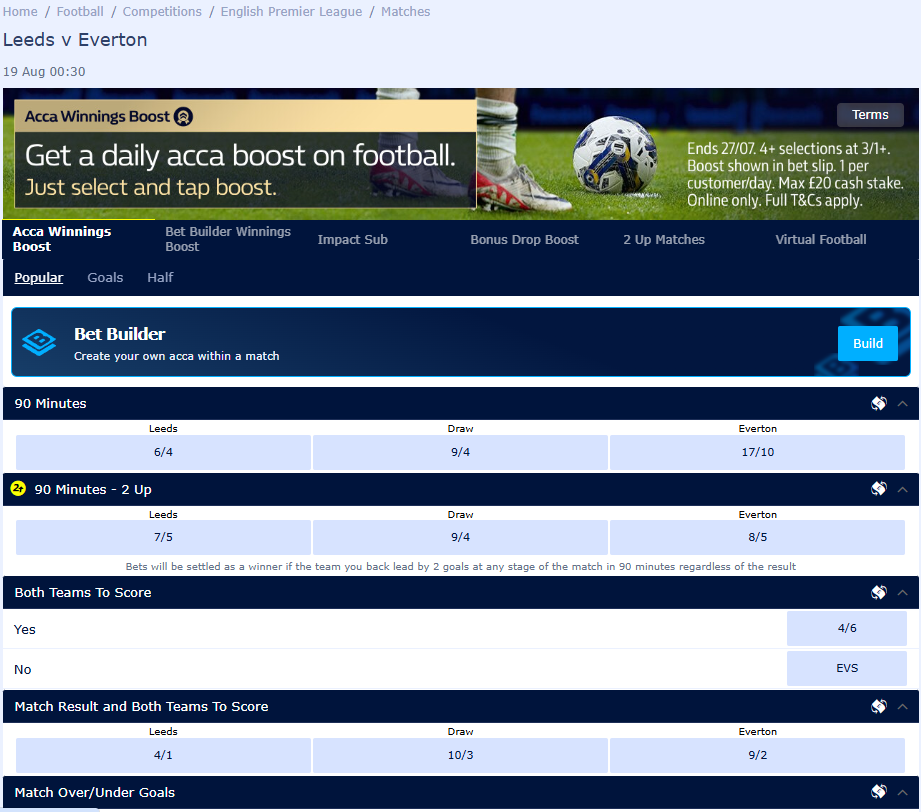This screenshot has width=921, height=812.
Task: Collapse the Both Teams To Score section
Action: click(903, 592)
